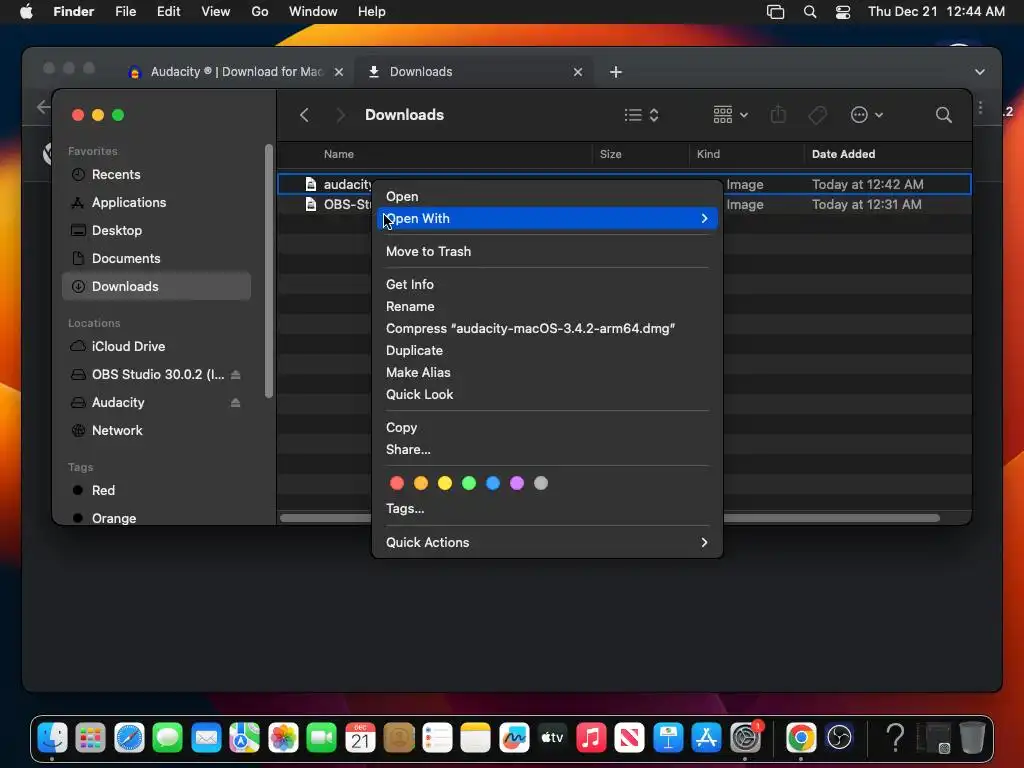The width and height of the screenshot is (1024, 768).
Task: Open Notes app in the dock
Action: pos(475,738)
